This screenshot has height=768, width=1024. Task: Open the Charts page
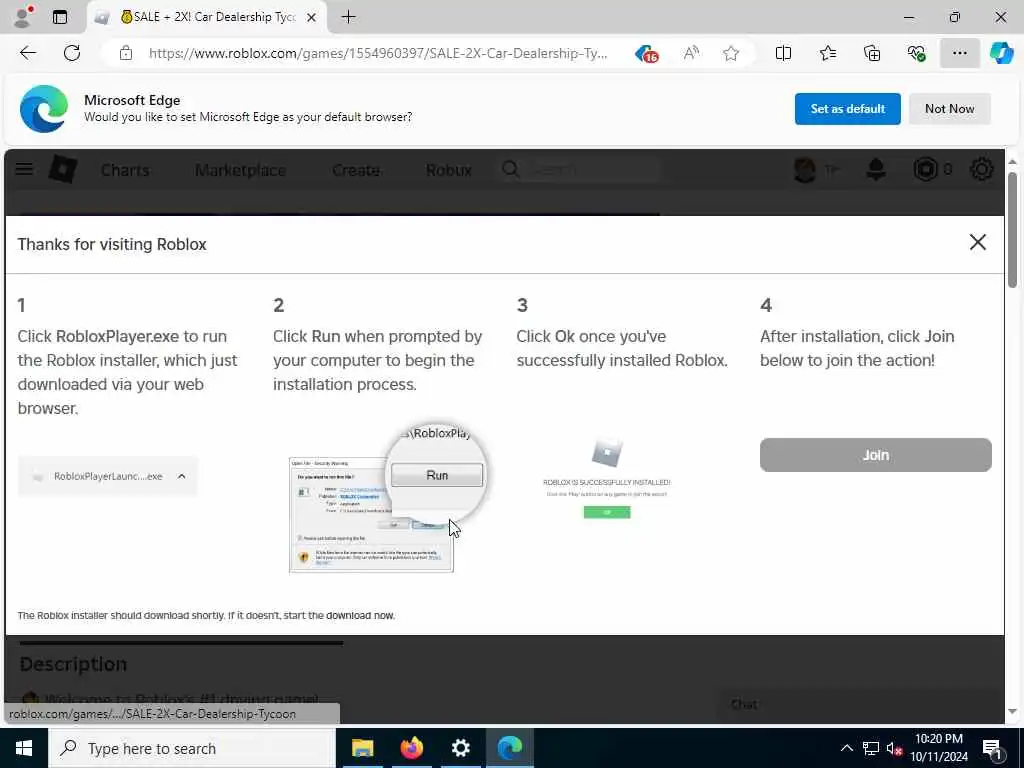(x=125, y=170)
